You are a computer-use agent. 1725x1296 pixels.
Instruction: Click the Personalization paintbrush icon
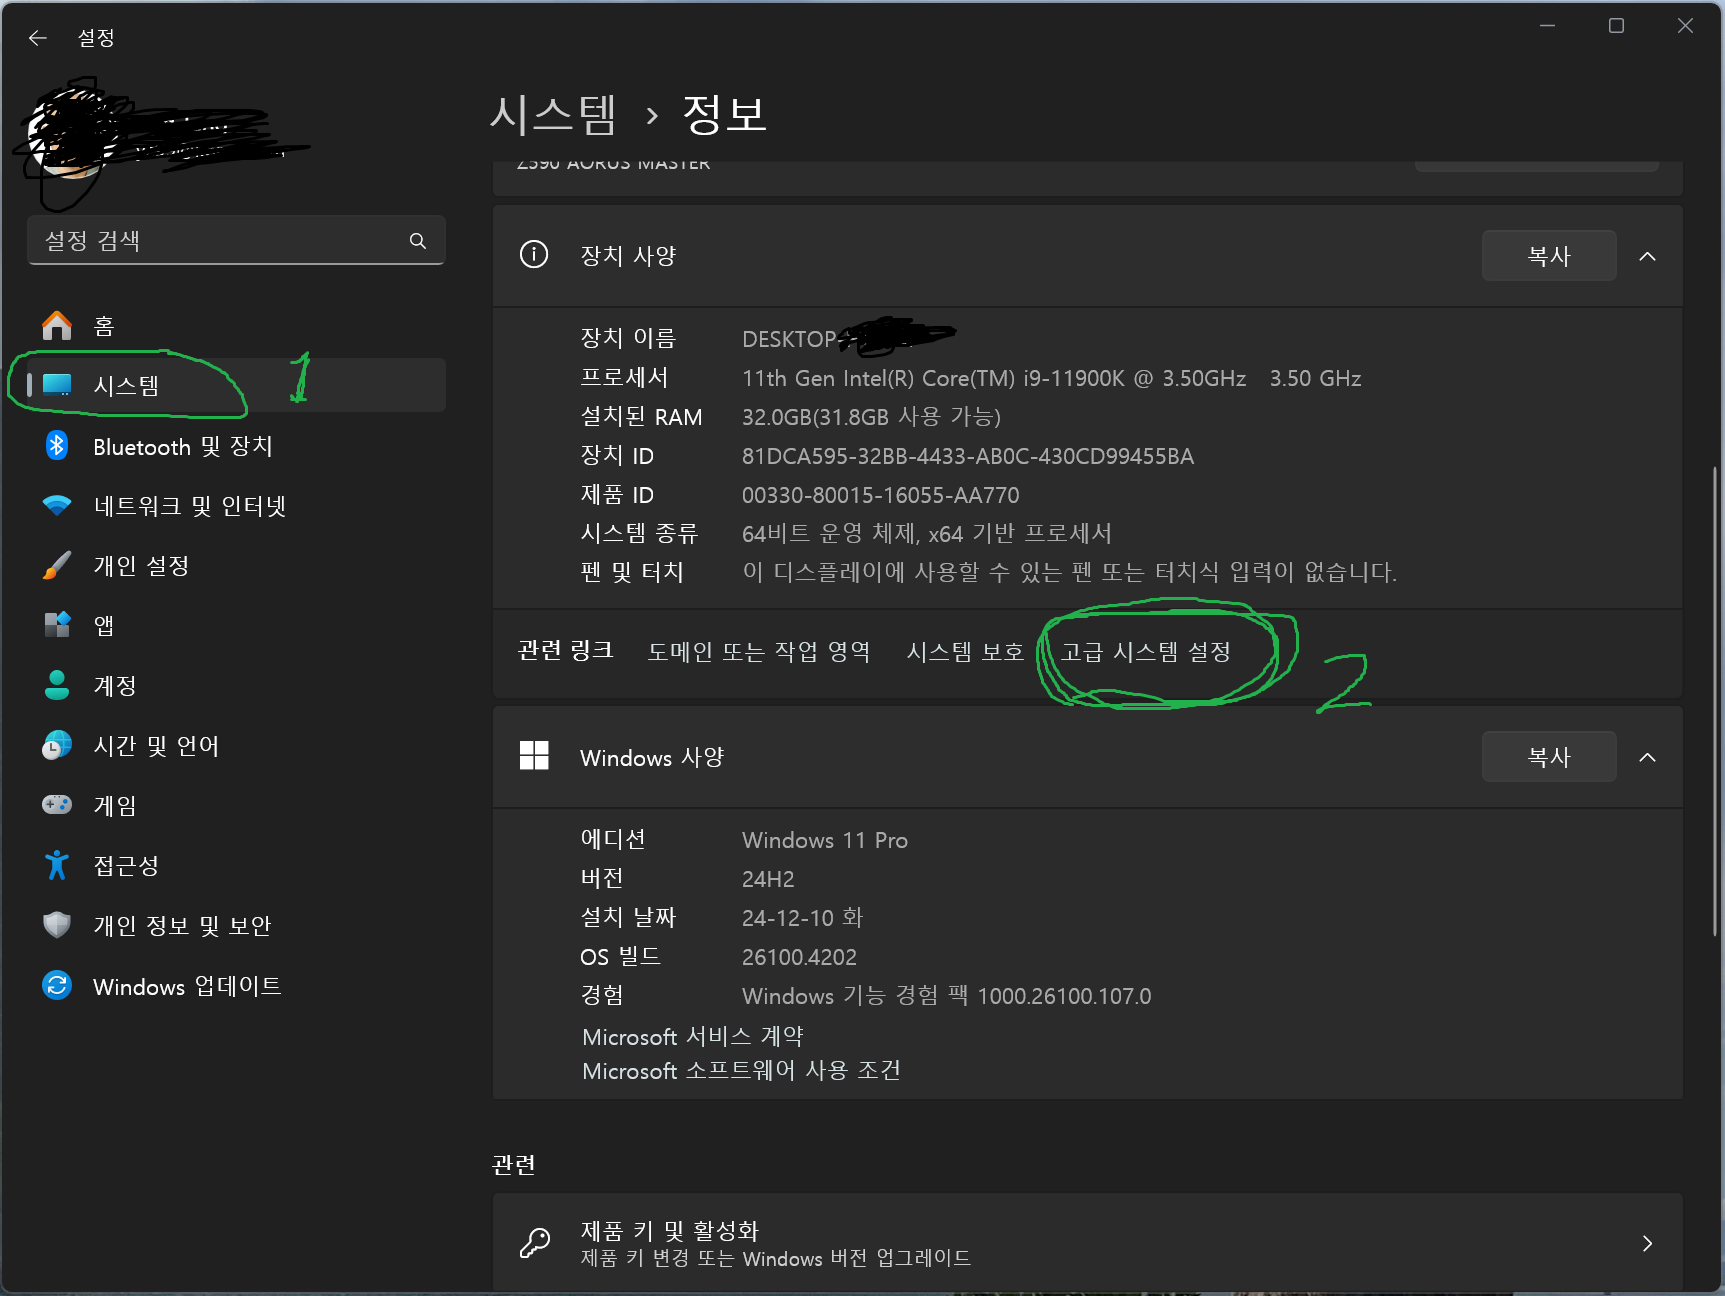point(57,566)
